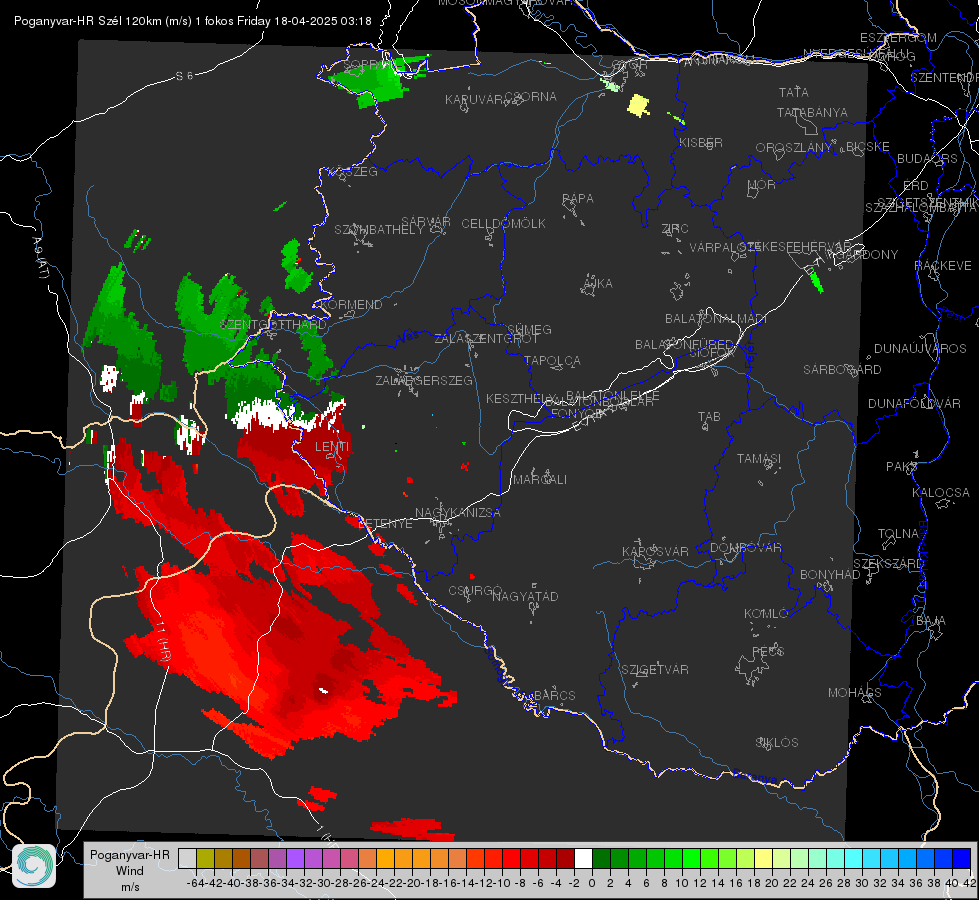Click the PÉCS city label

(768, 651)
